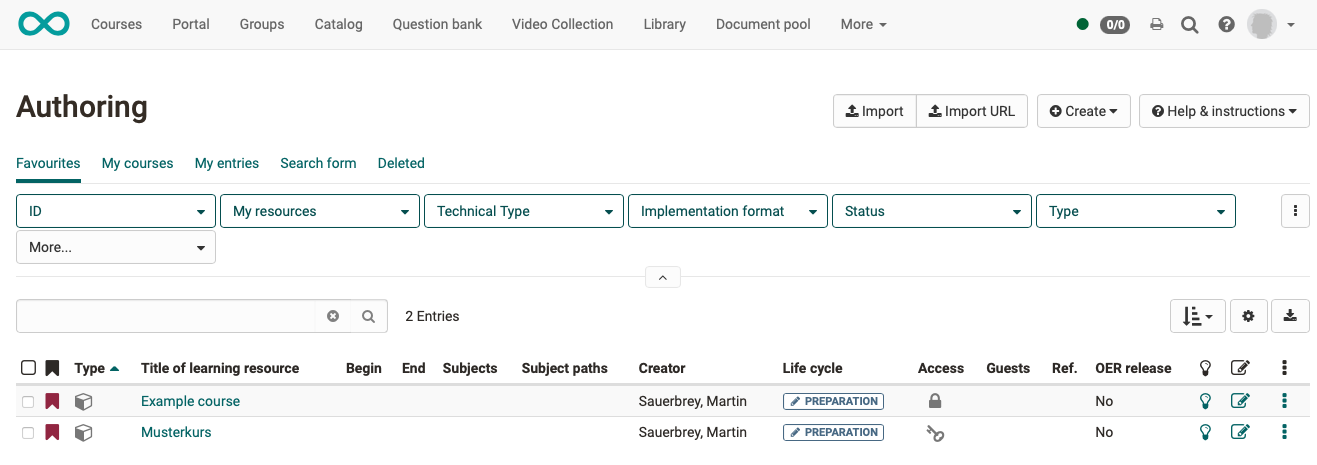The image size is (1317, 465).
Task: Open Question bank in top navigation
Action: pos(437,24)
